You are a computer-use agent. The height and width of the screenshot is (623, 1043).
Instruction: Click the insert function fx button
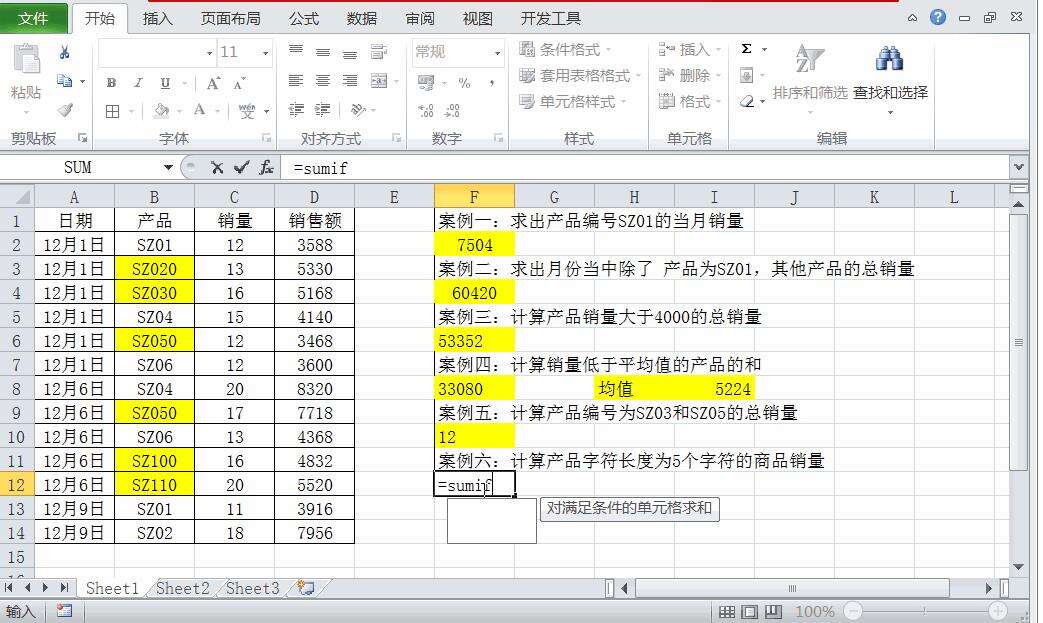266,168
